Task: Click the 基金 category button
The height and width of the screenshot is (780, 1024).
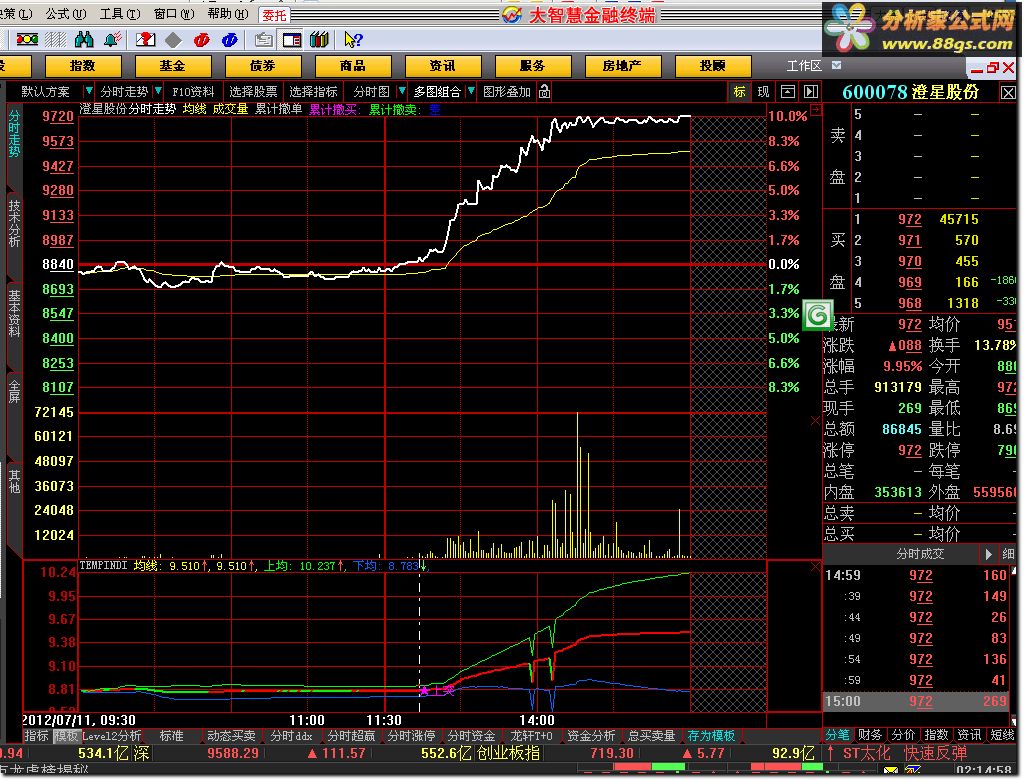Action: point(172,66)
